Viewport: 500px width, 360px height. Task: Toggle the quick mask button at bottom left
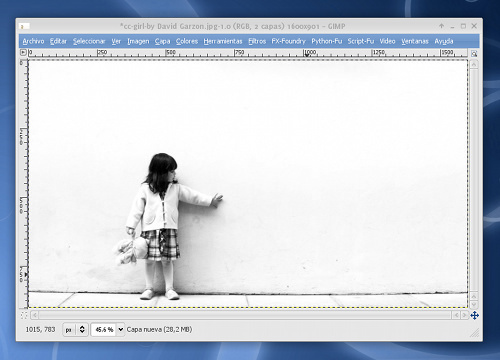[x=24, y=315]
